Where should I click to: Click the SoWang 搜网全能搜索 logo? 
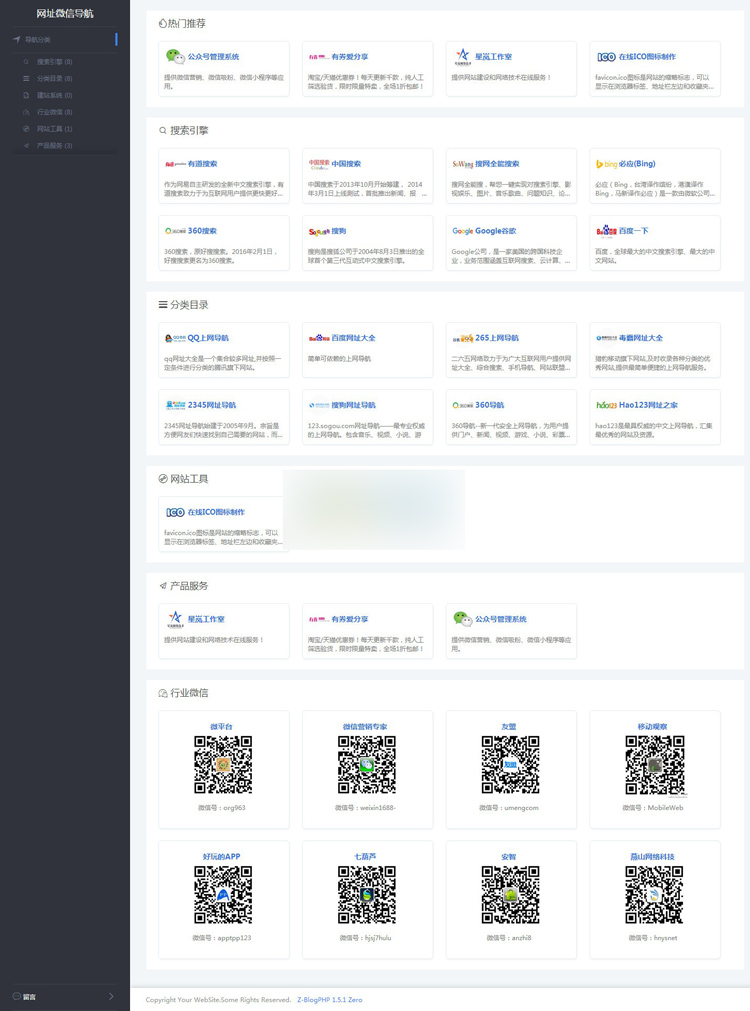(462, 164)
